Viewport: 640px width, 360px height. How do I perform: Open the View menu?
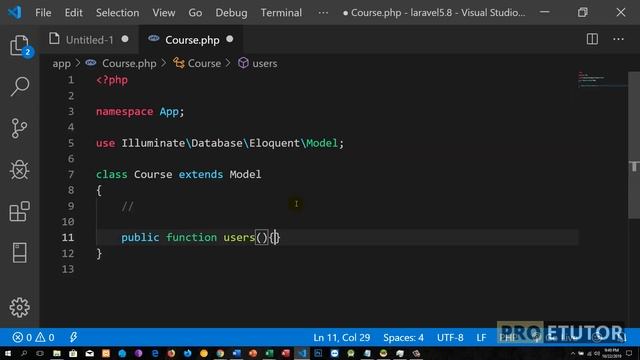164,13
